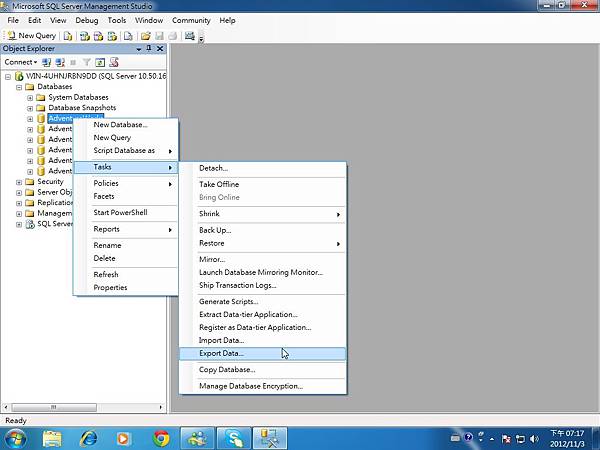
Task: Click Disconnect icon in Object Explorer
Action: [x=60, y=62]
